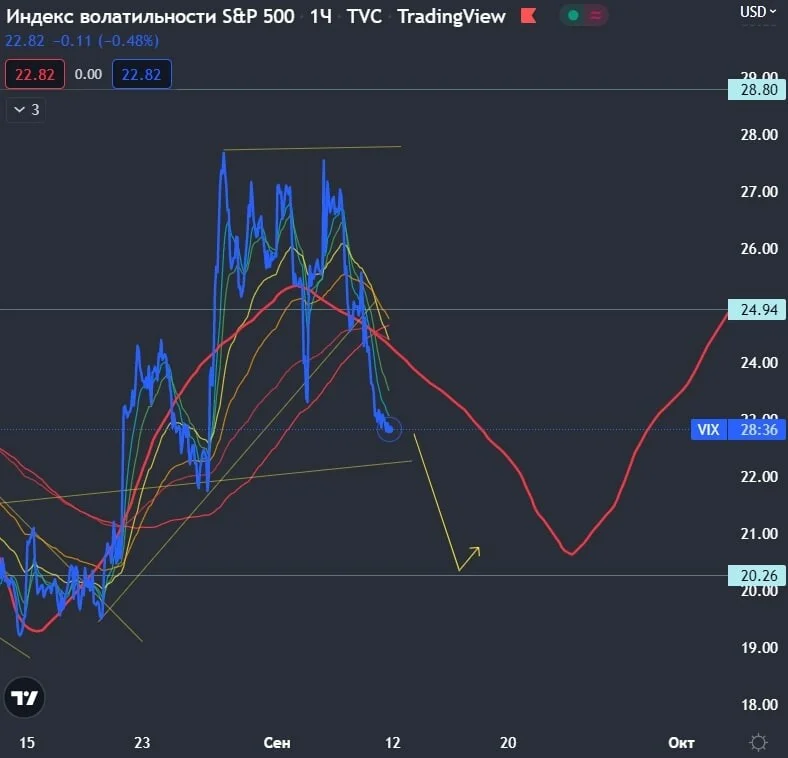The height and width of the screenshot is (758, 788).
Task: Open the USD currency dropdown
Action: pyautogui.click(x=758, y=12)
